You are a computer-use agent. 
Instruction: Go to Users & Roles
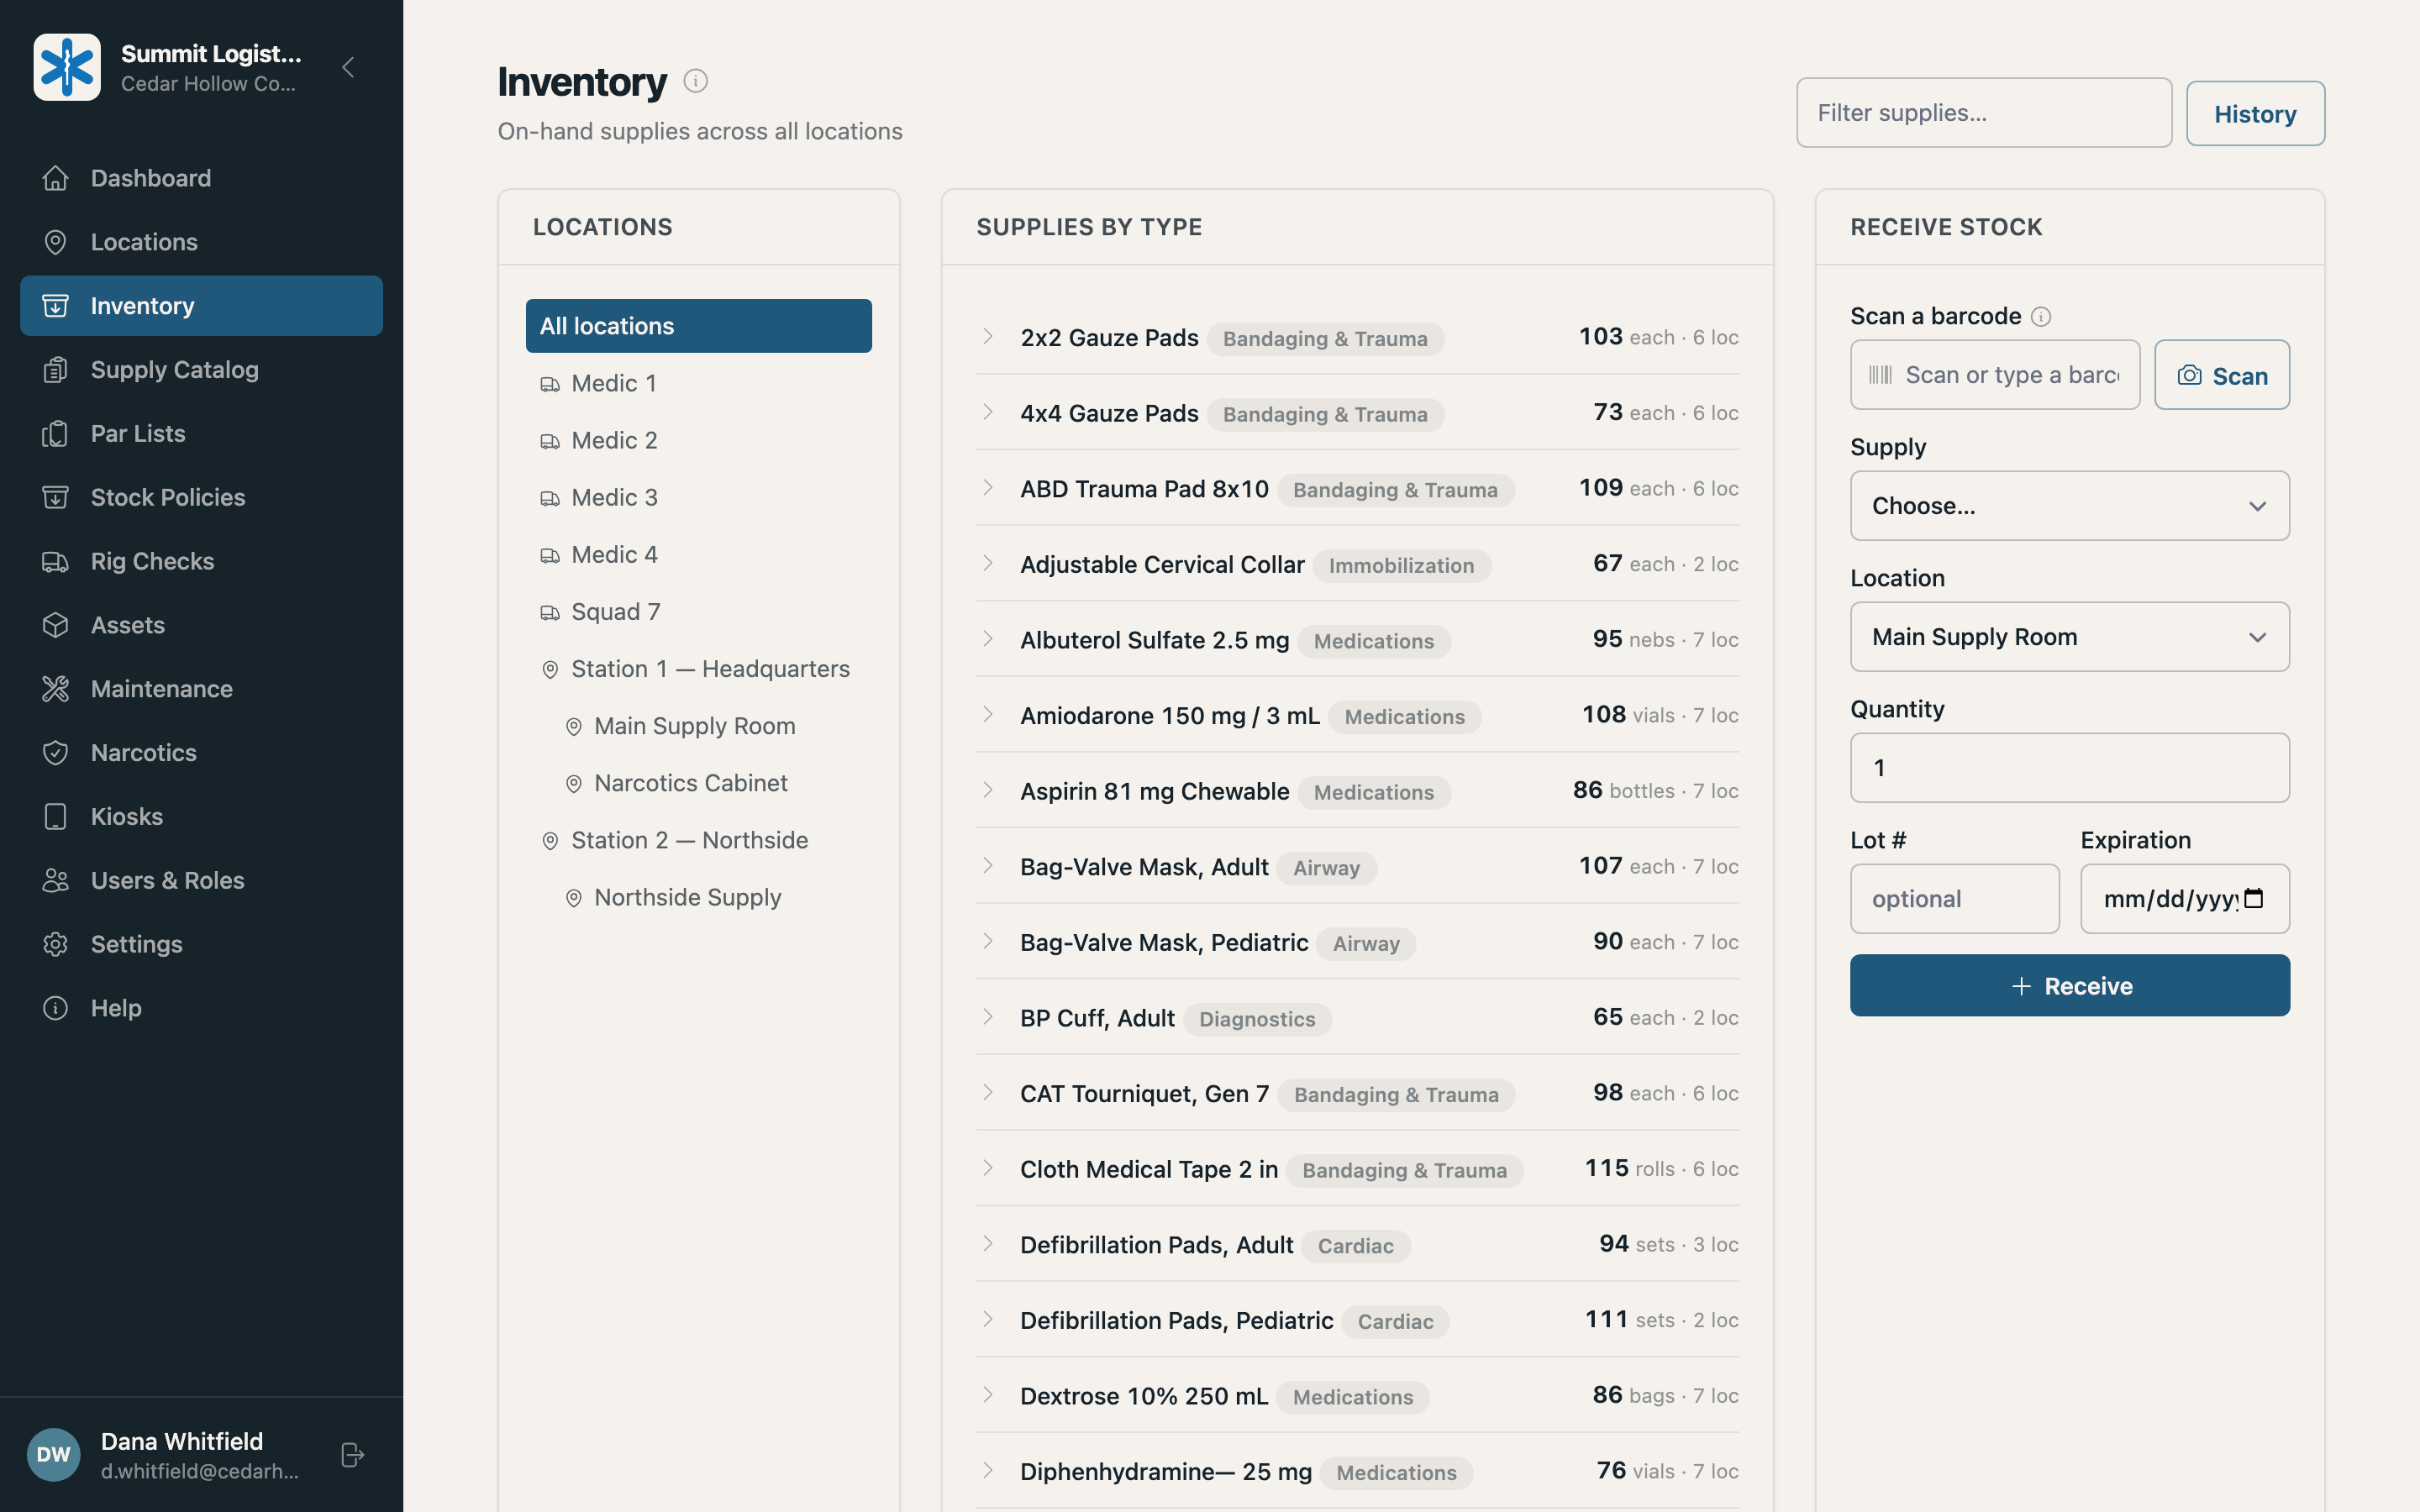pos(201,880)
